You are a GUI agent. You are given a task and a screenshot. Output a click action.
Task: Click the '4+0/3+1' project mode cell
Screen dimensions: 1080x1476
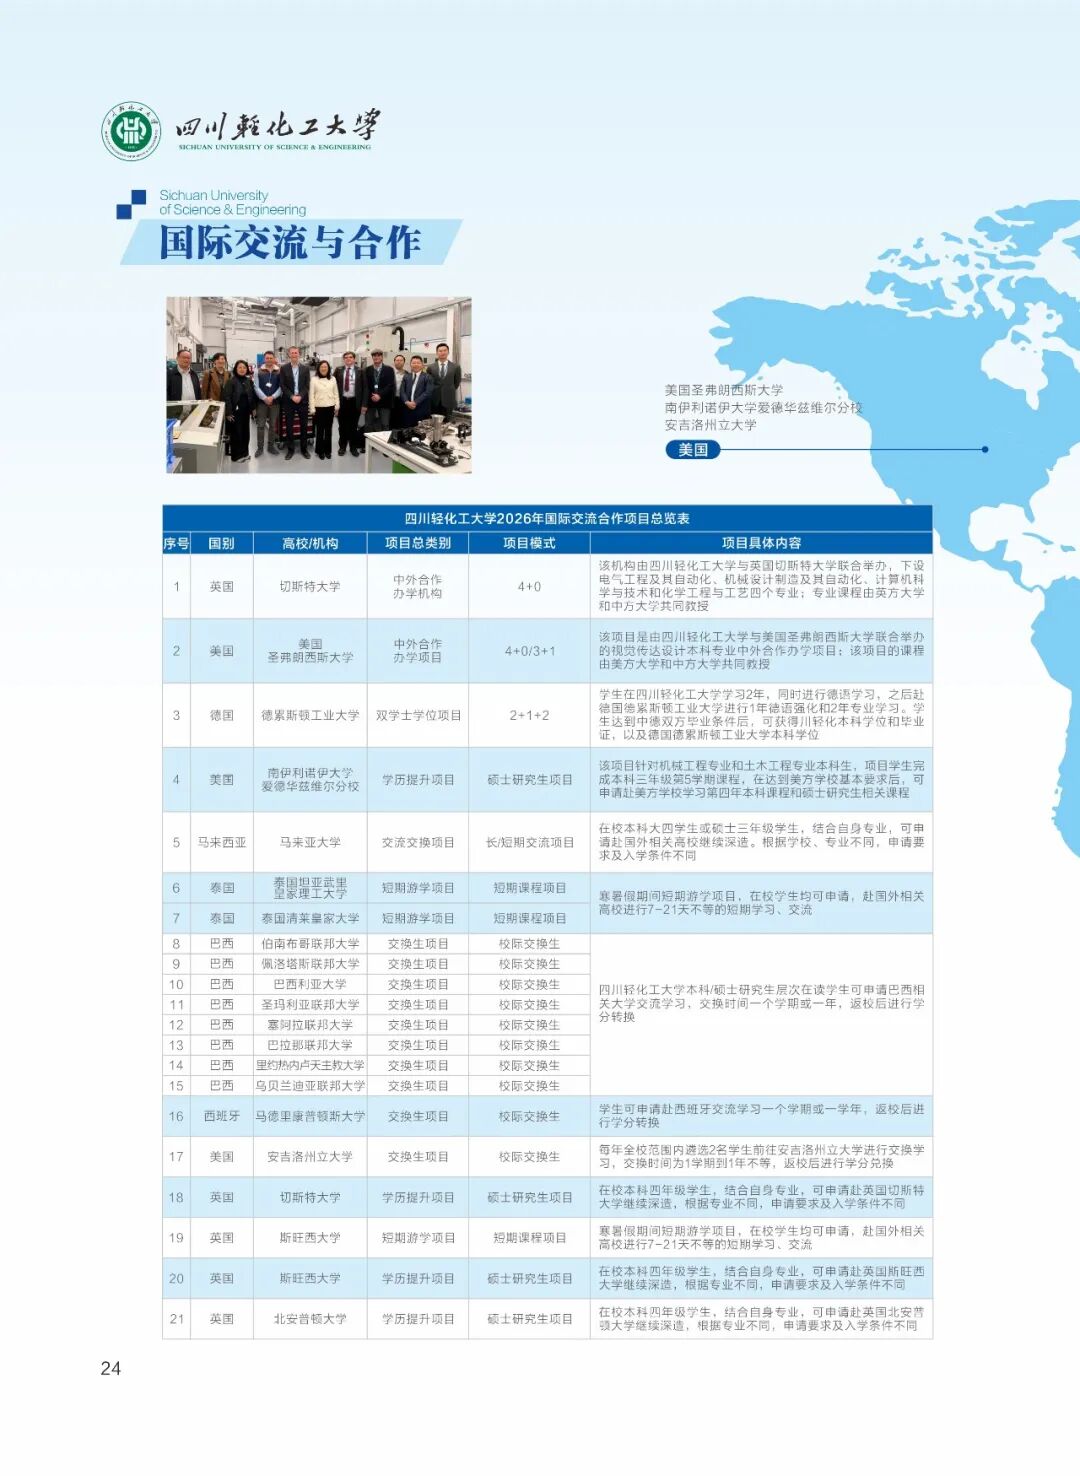(x=529, y=651)
